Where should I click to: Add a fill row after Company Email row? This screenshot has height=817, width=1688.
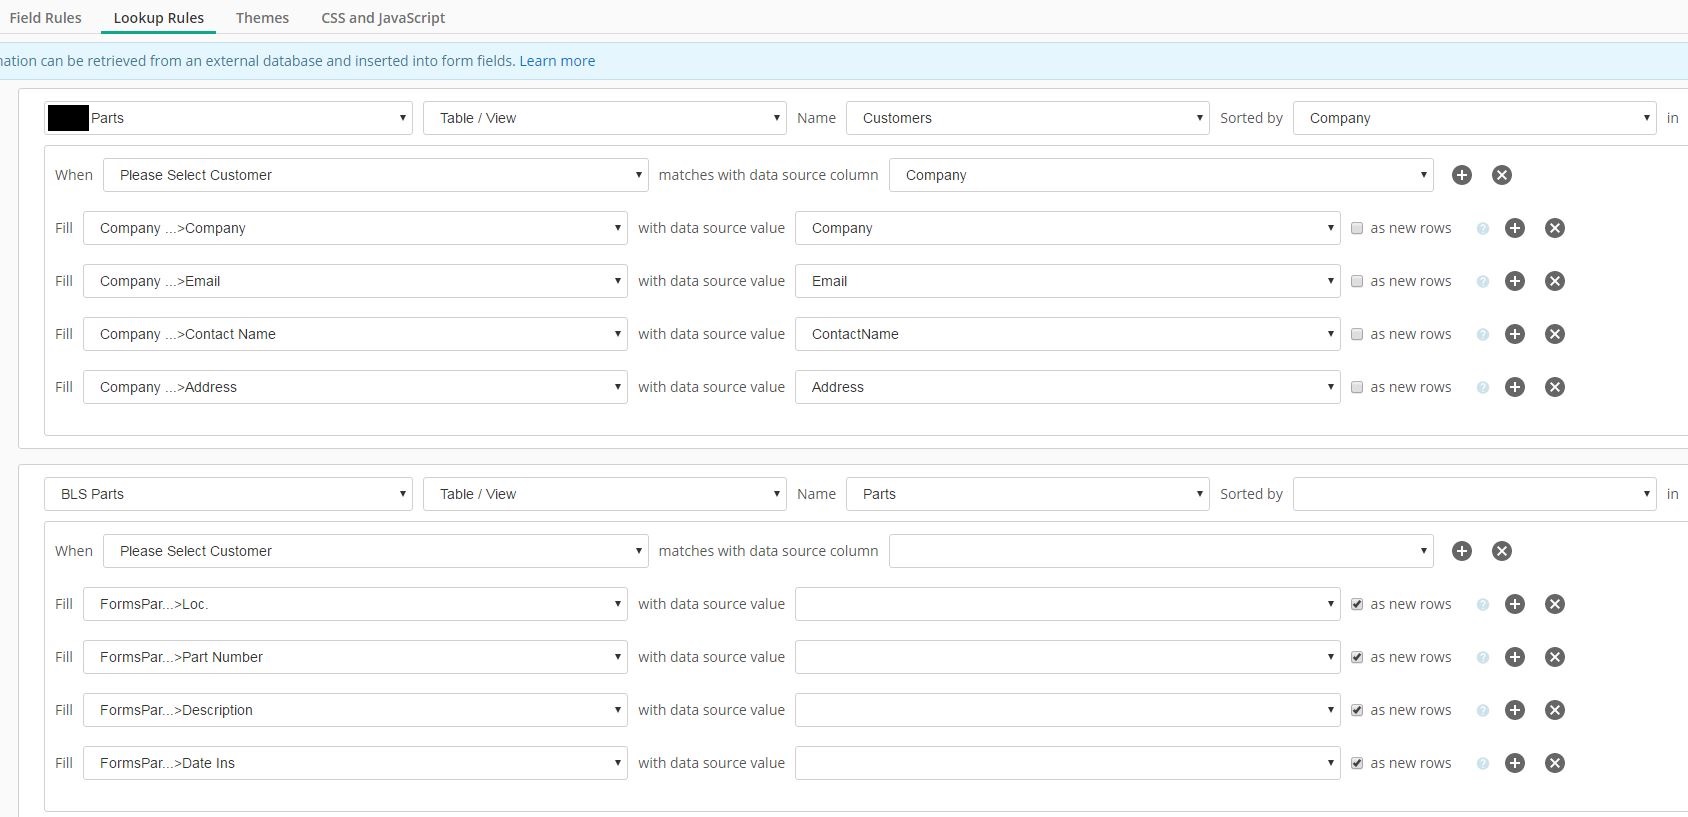[1515, 281]
